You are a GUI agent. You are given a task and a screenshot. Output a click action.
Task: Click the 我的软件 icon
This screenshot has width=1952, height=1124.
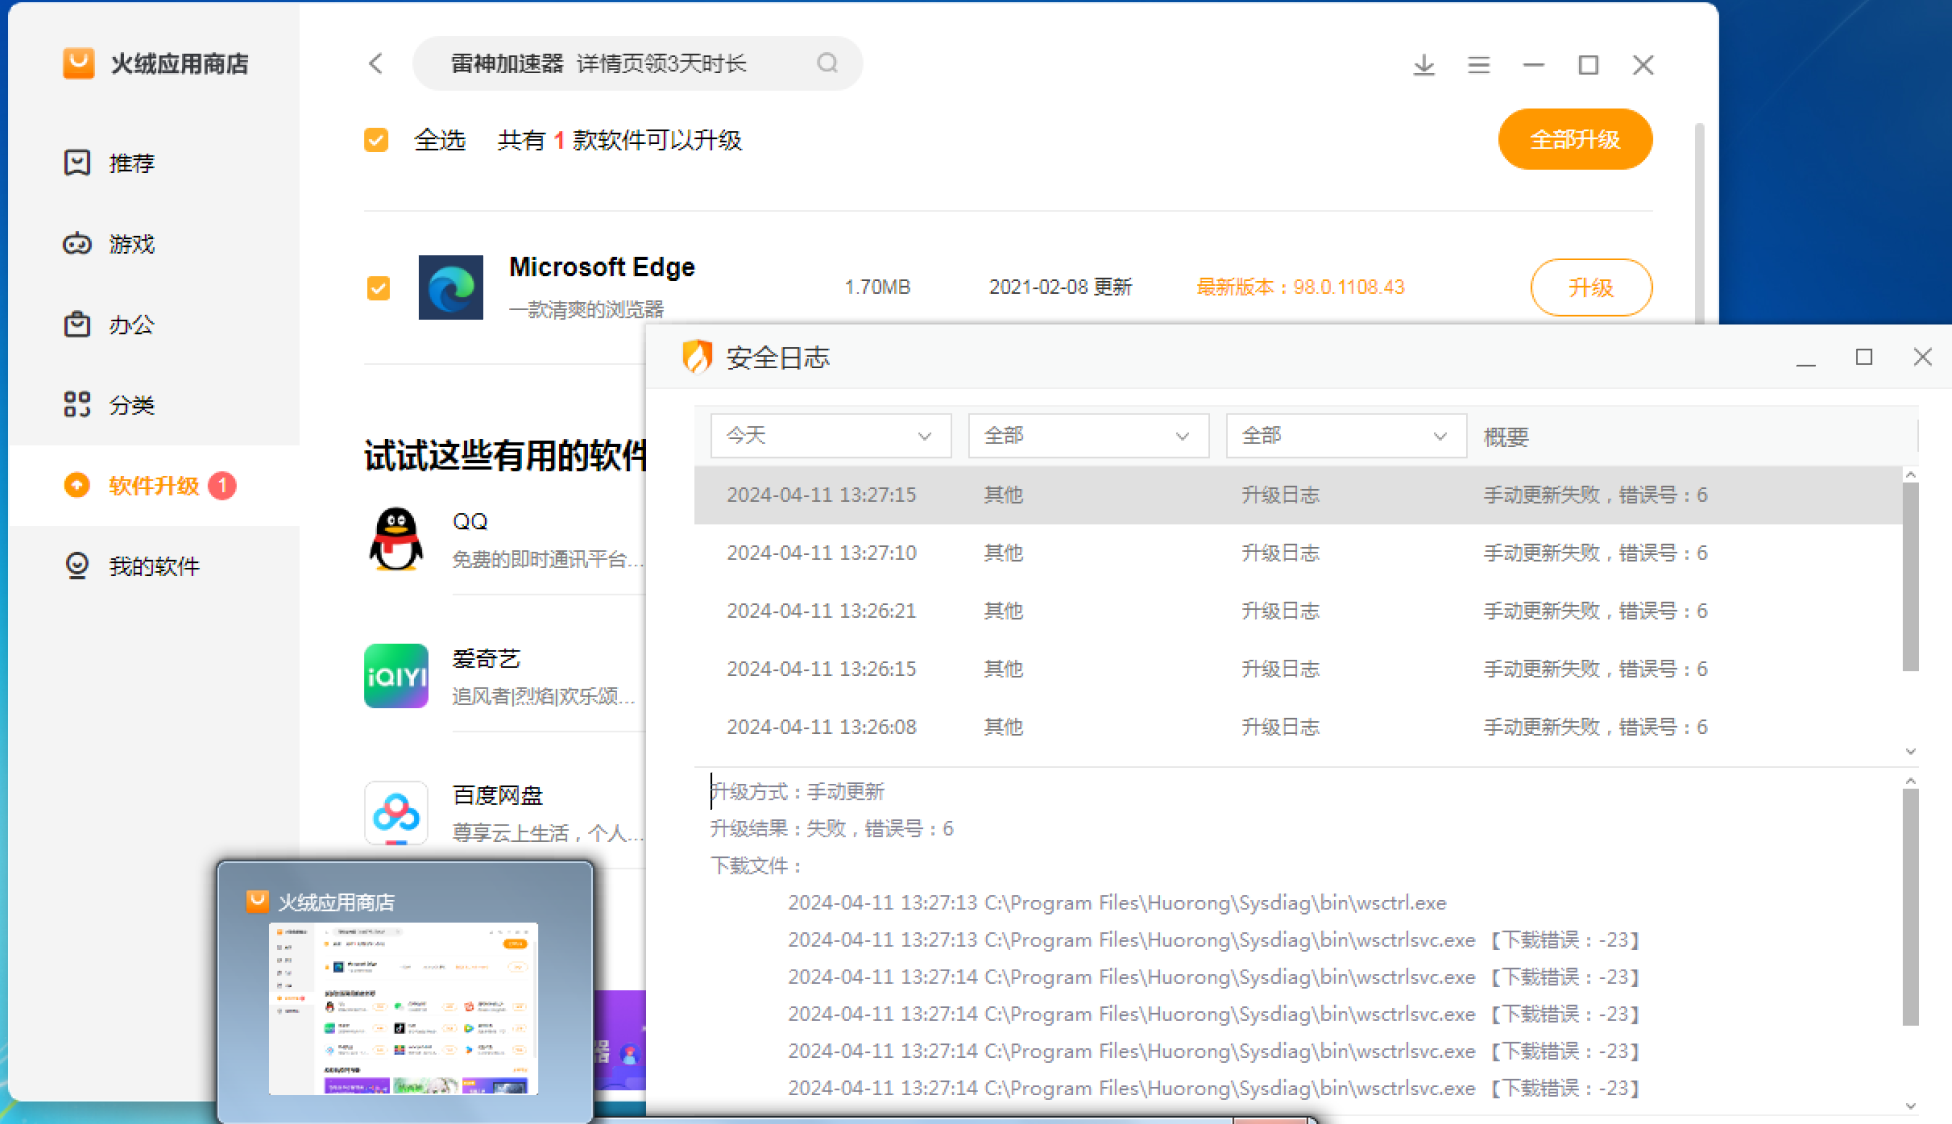click(77, 566)
